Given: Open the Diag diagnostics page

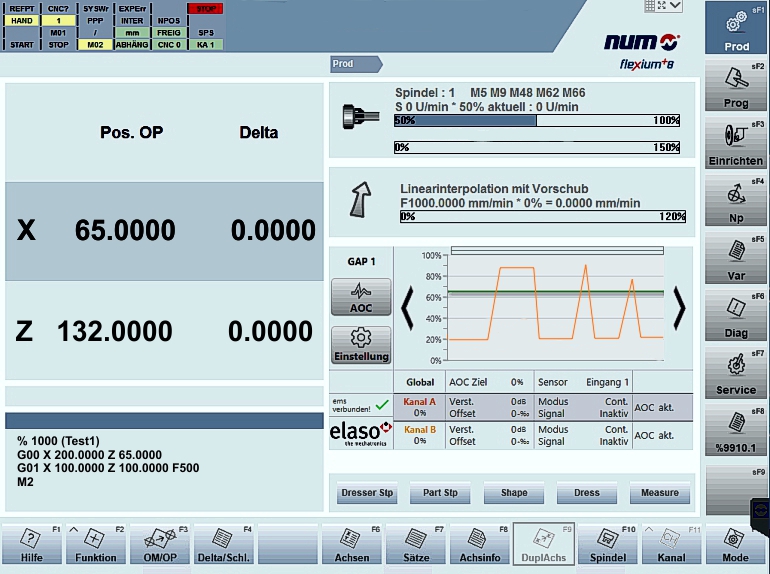Looking at the screenshot, I should 736,317.
